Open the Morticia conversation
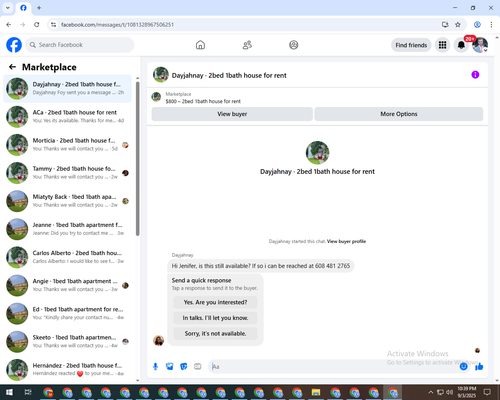Screen dimensions: 500x400 67,145
